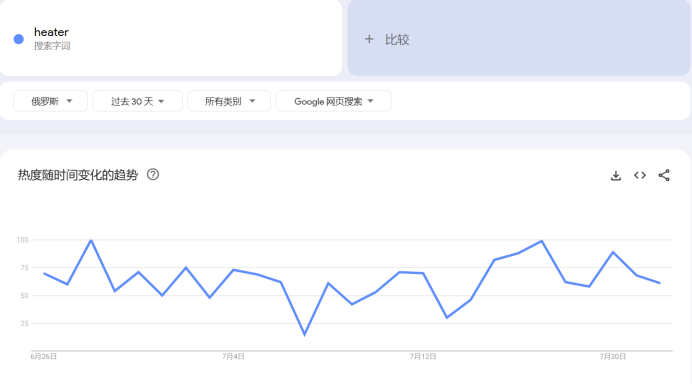Expand the Google 网页搜索 search type dropdown
The width and height of the screenshot is (692, 384).
tap(333, 101)
